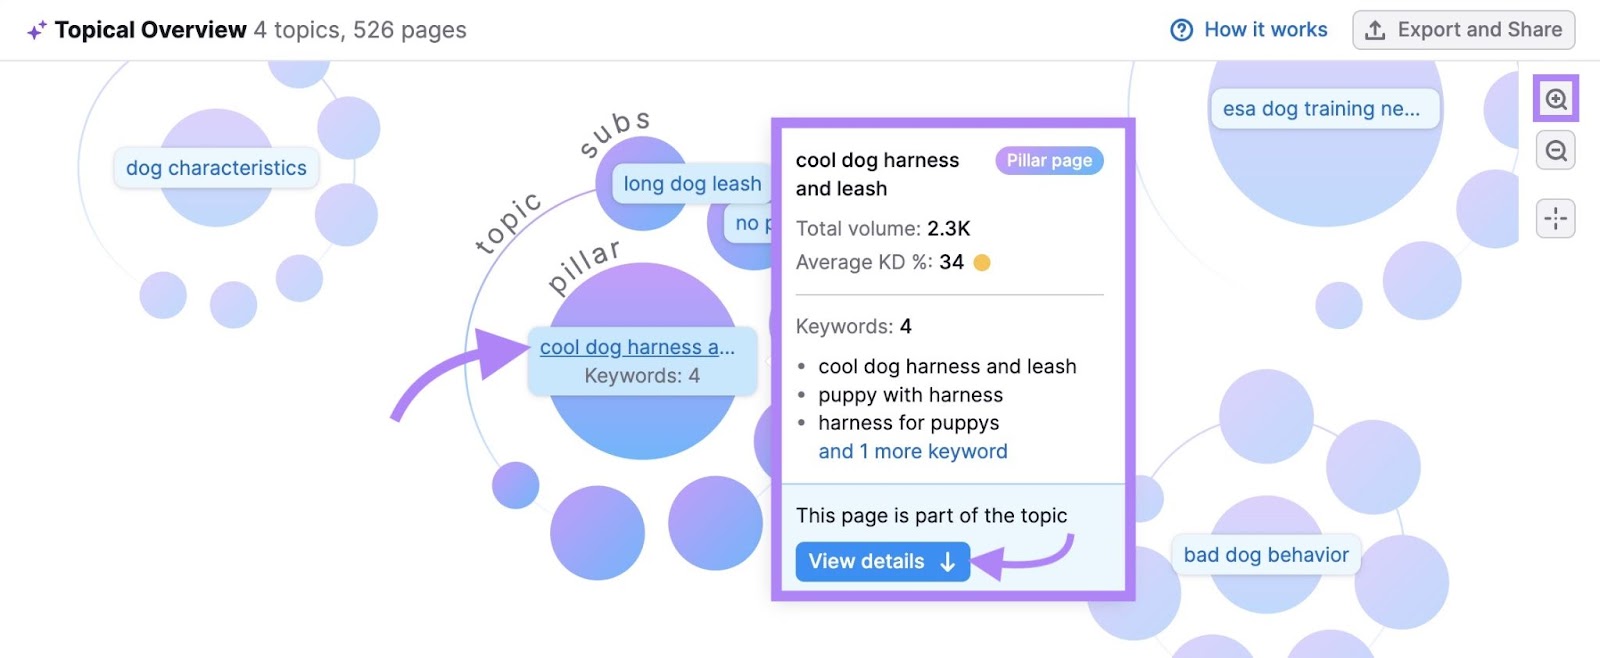This screenshot has width=1600, height=658.
Task: Click the yellow KD difficulty indicator dot
Action: point(982,262)
